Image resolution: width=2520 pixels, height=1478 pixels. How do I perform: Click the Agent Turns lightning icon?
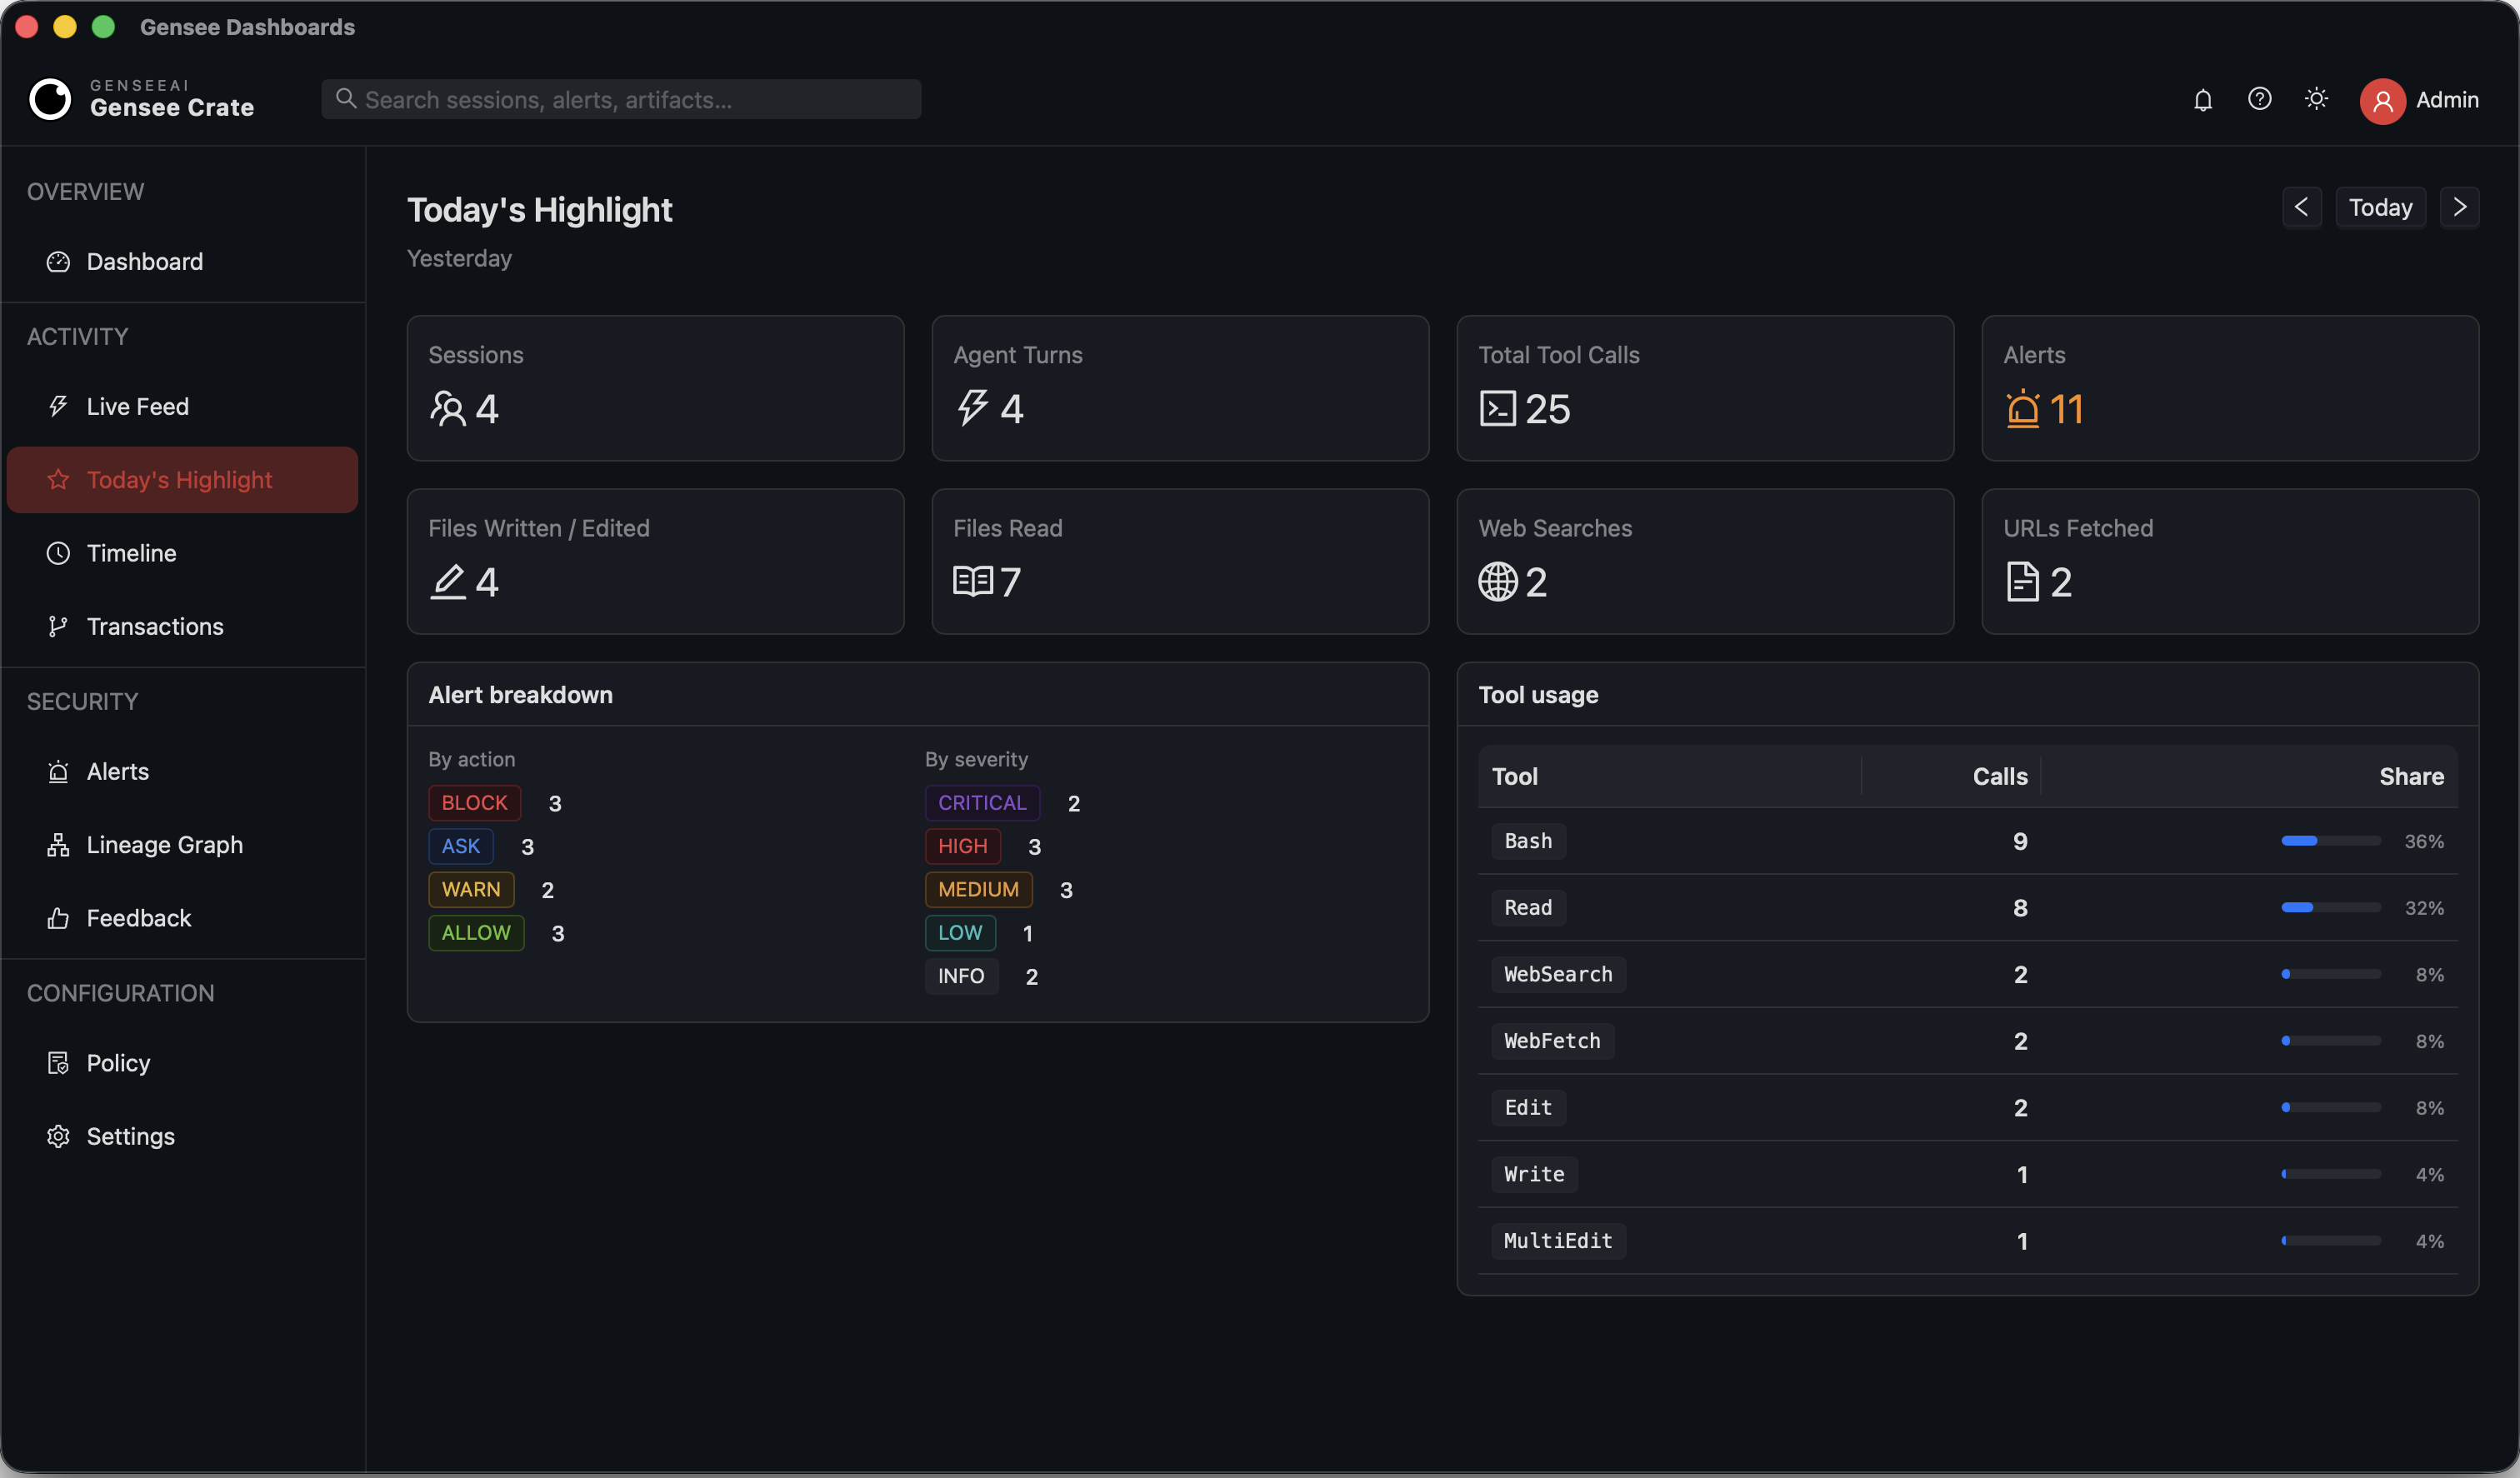point(972,408)
